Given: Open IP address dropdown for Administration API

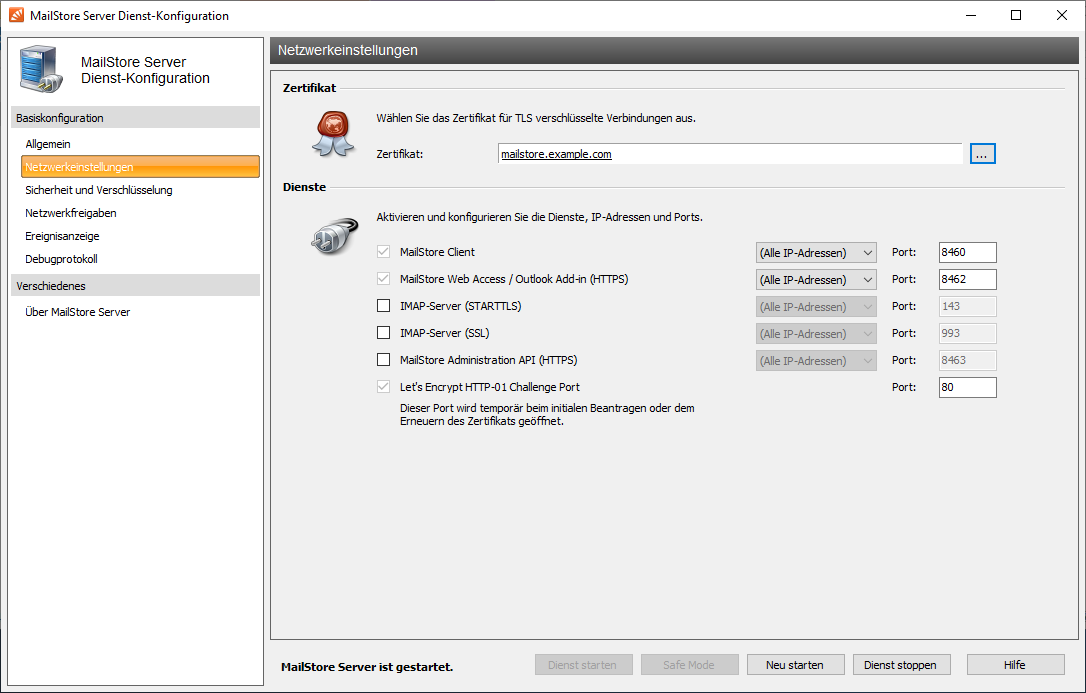Looking at the screenshot, I should pyautogui.click(x=816, y=361).
